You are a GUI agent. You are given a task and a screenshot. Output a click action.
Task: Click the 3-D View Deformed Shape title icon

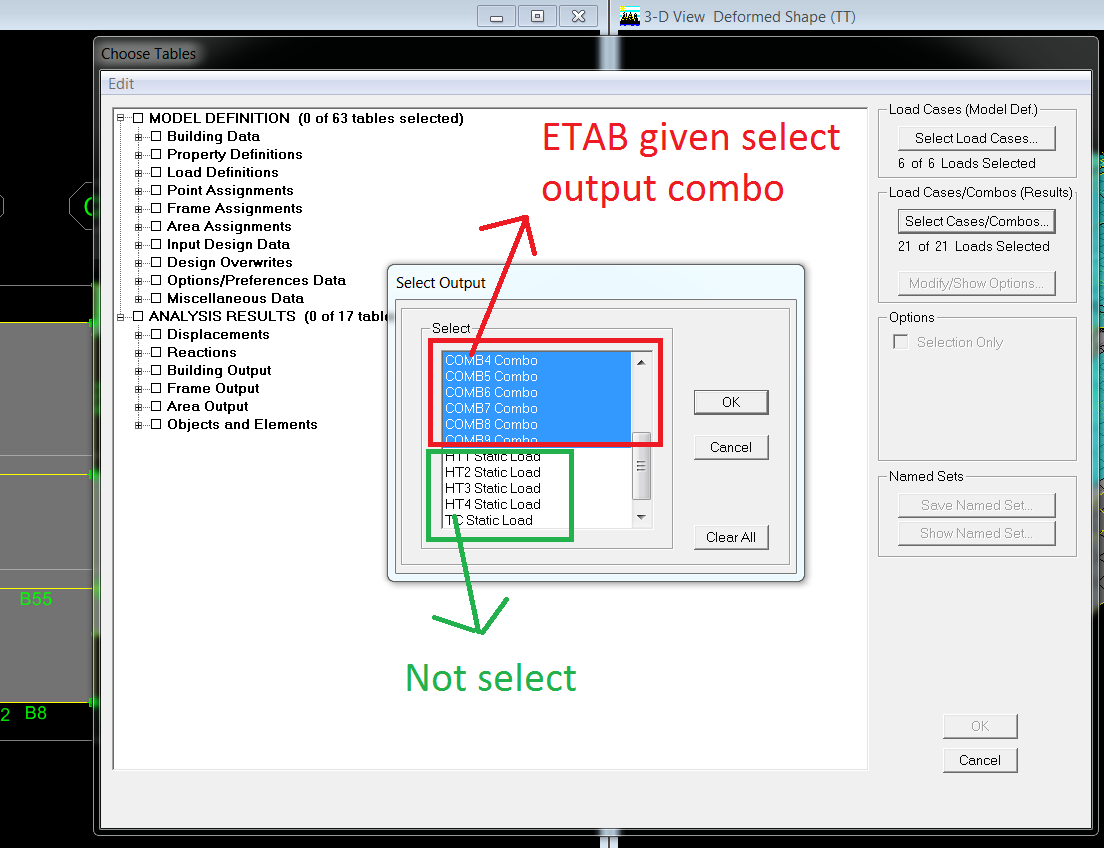(629, 16)
